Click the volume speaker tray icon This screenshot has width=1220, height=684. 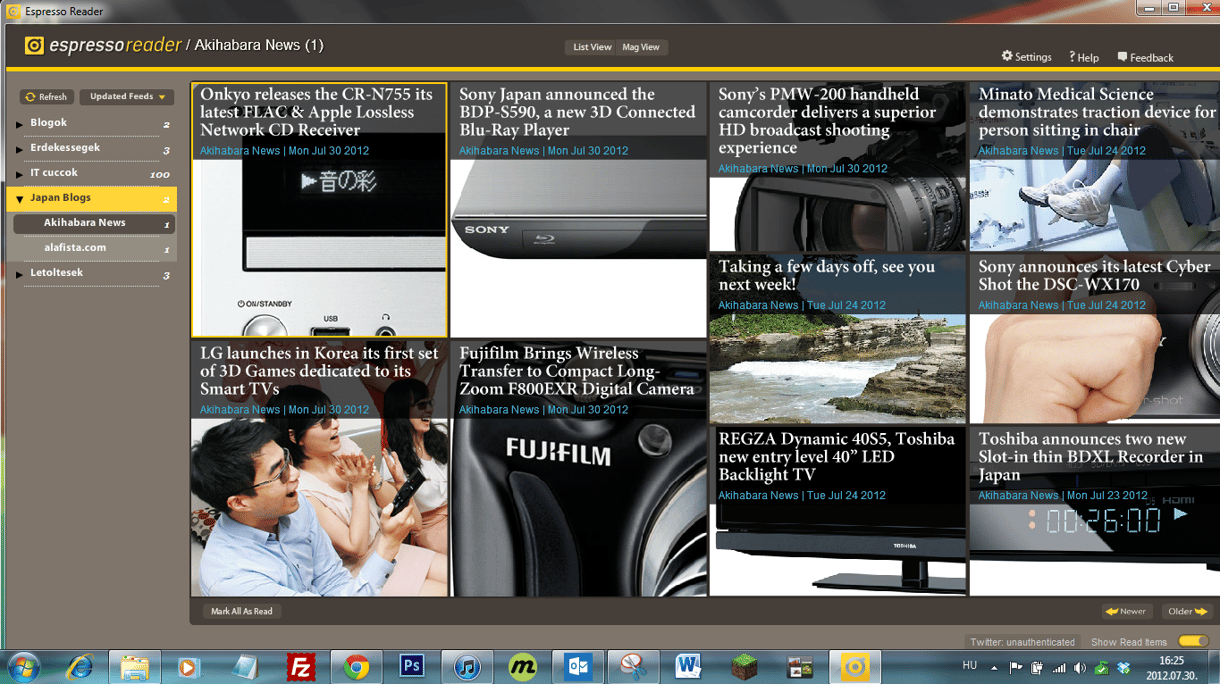1080,667
